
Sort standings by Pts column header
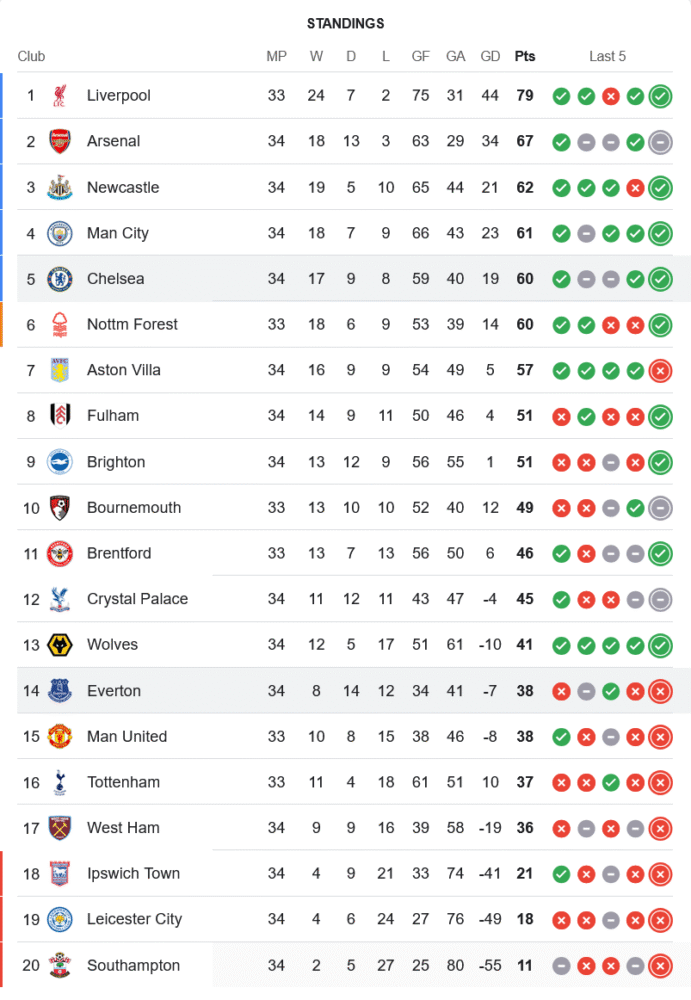(x=525, y=56)
